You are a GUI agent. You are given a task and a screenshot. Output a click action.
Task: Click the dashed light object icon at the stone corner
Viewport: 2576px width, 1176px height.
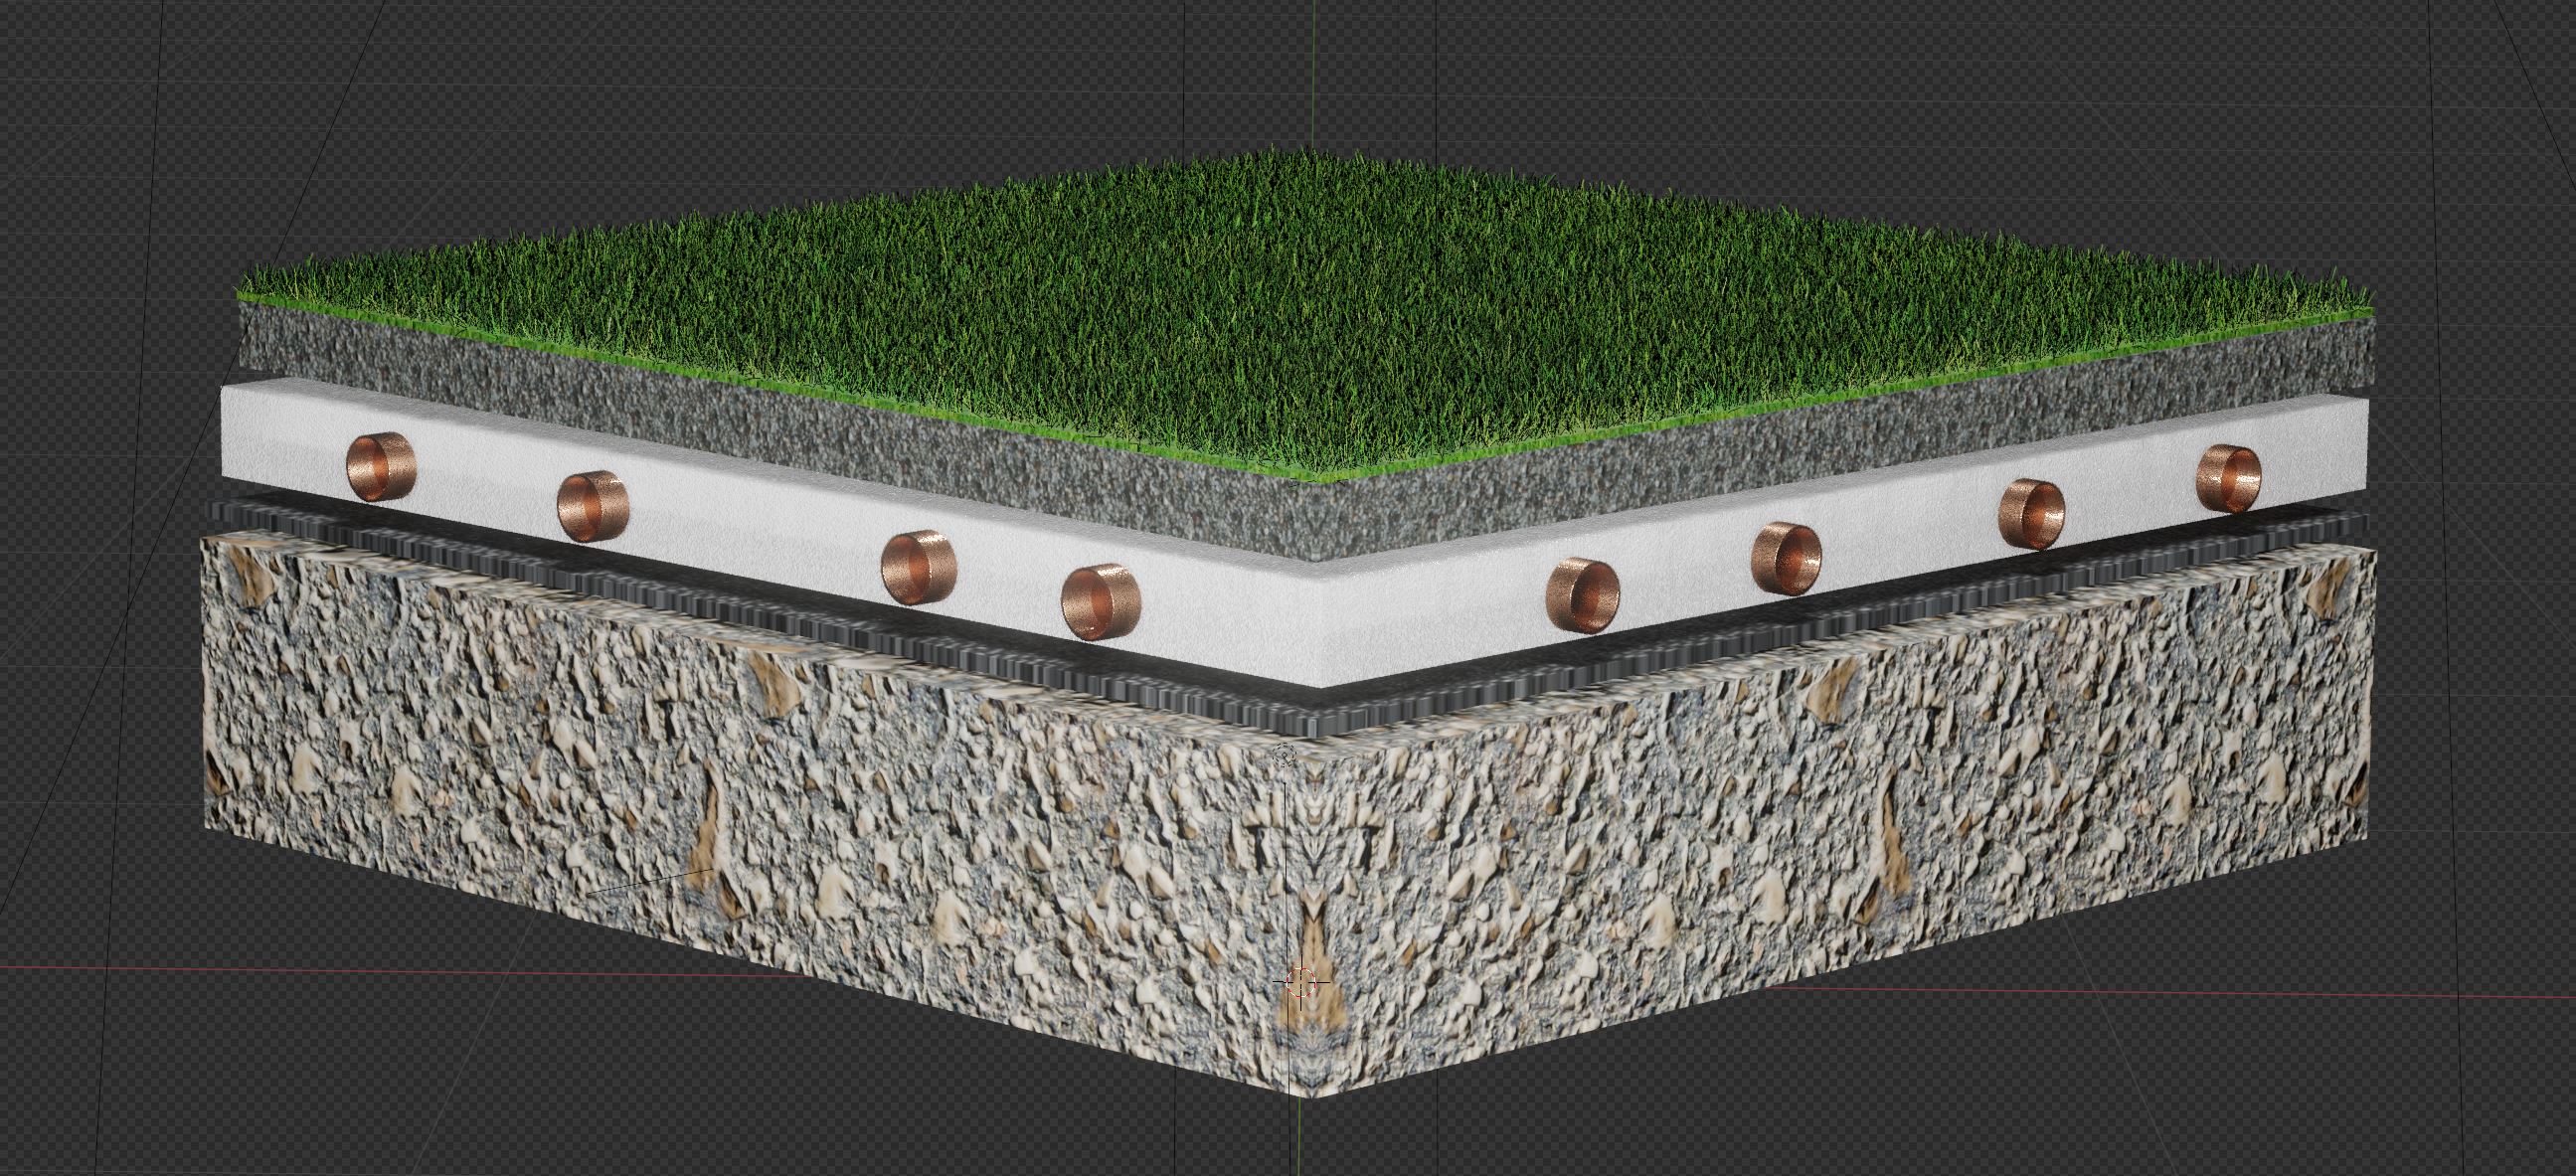click(1286, 755)
